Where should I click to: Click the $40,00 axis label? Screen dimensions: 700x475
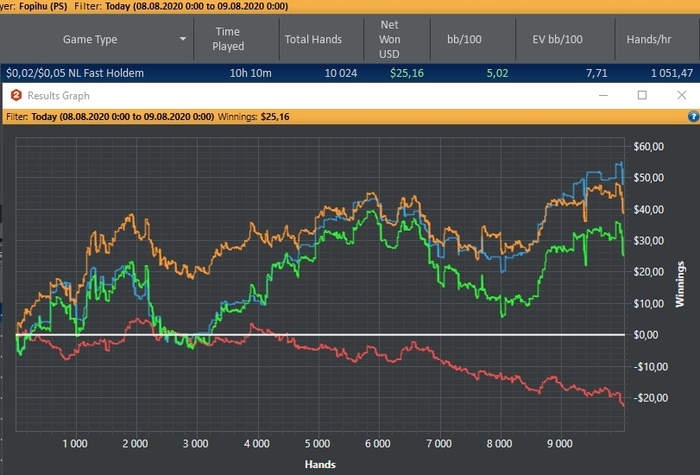tap(649, 209)
